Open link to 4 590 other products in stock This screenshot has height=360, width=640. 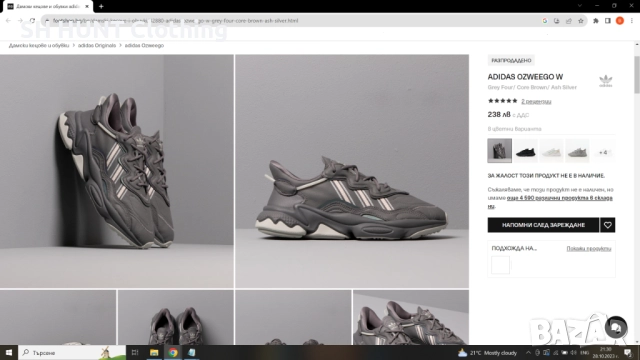pyautogui.click(x=560, y=198)
